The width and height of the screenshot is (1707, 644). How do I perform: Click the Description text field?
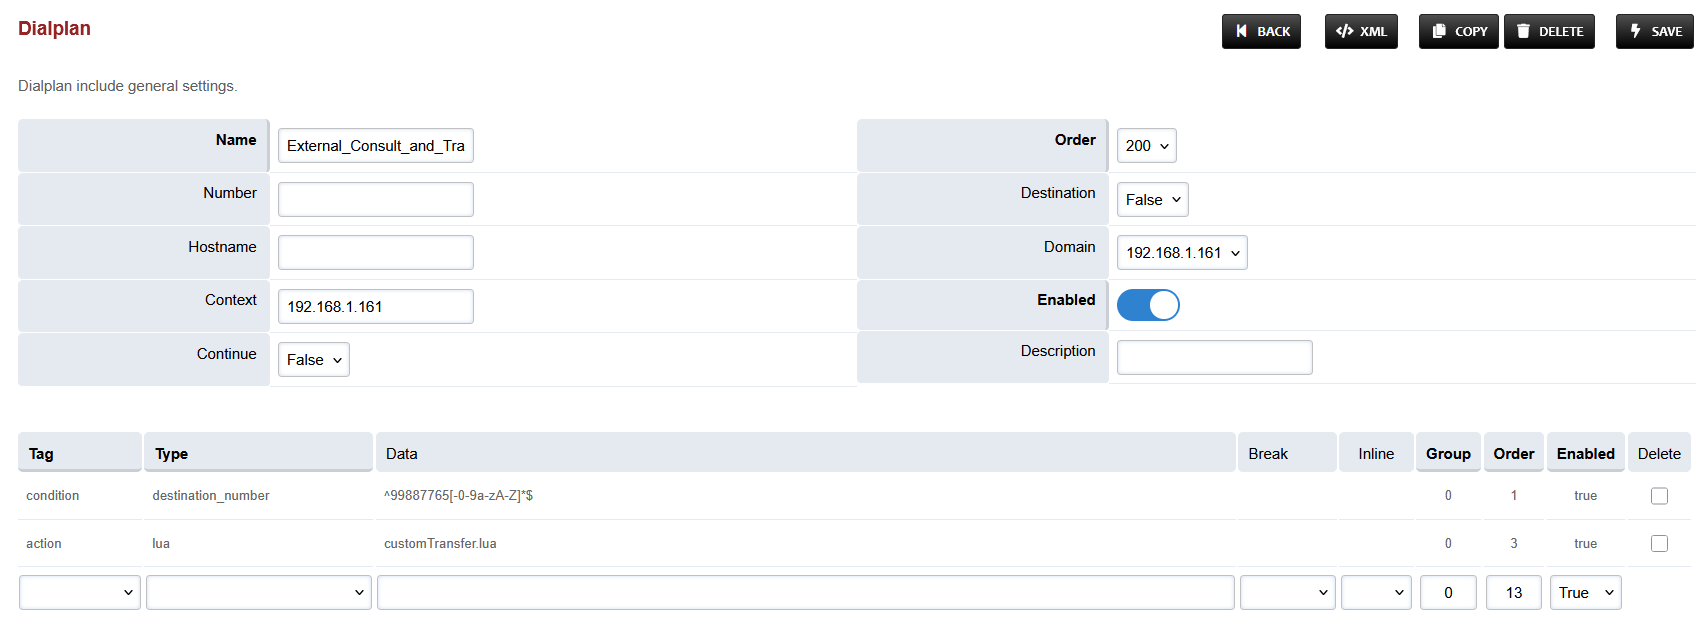1214,358
